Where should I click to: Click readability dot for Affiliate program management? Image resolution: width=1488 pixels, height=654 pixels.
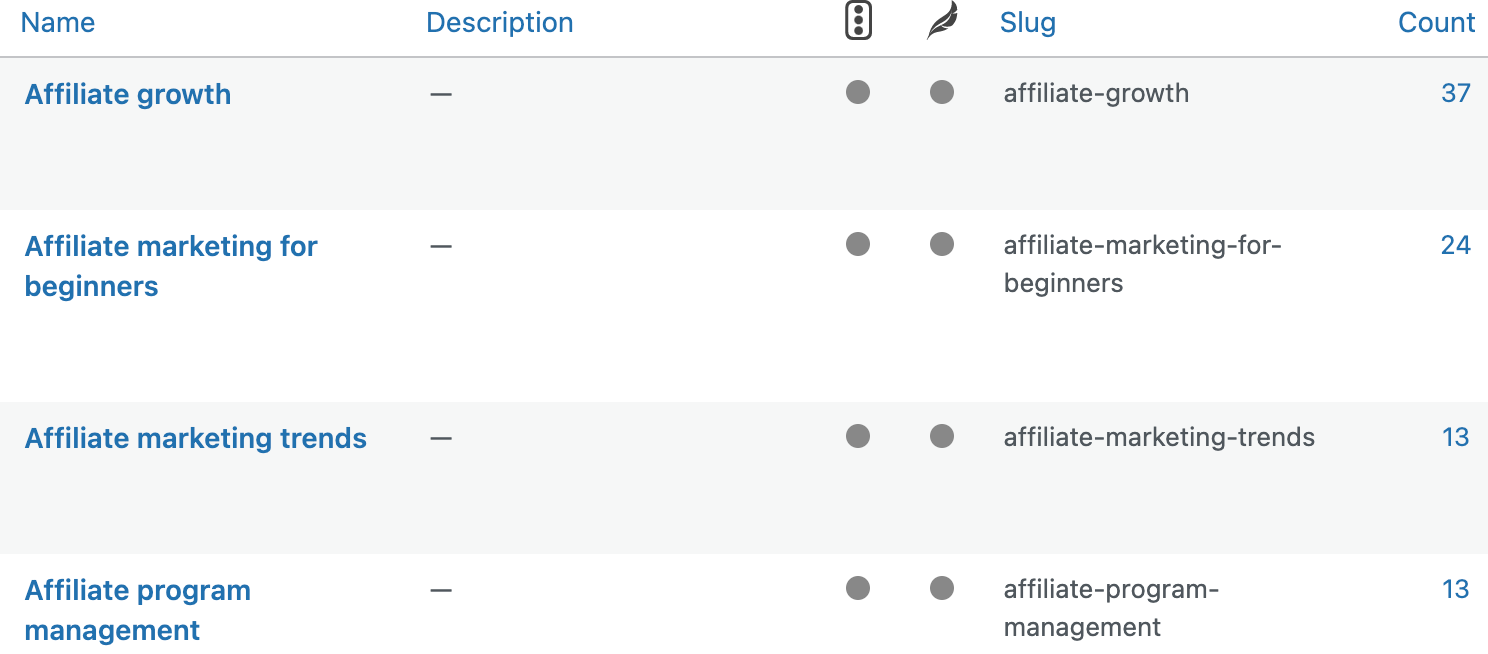(x=942, y=589)
